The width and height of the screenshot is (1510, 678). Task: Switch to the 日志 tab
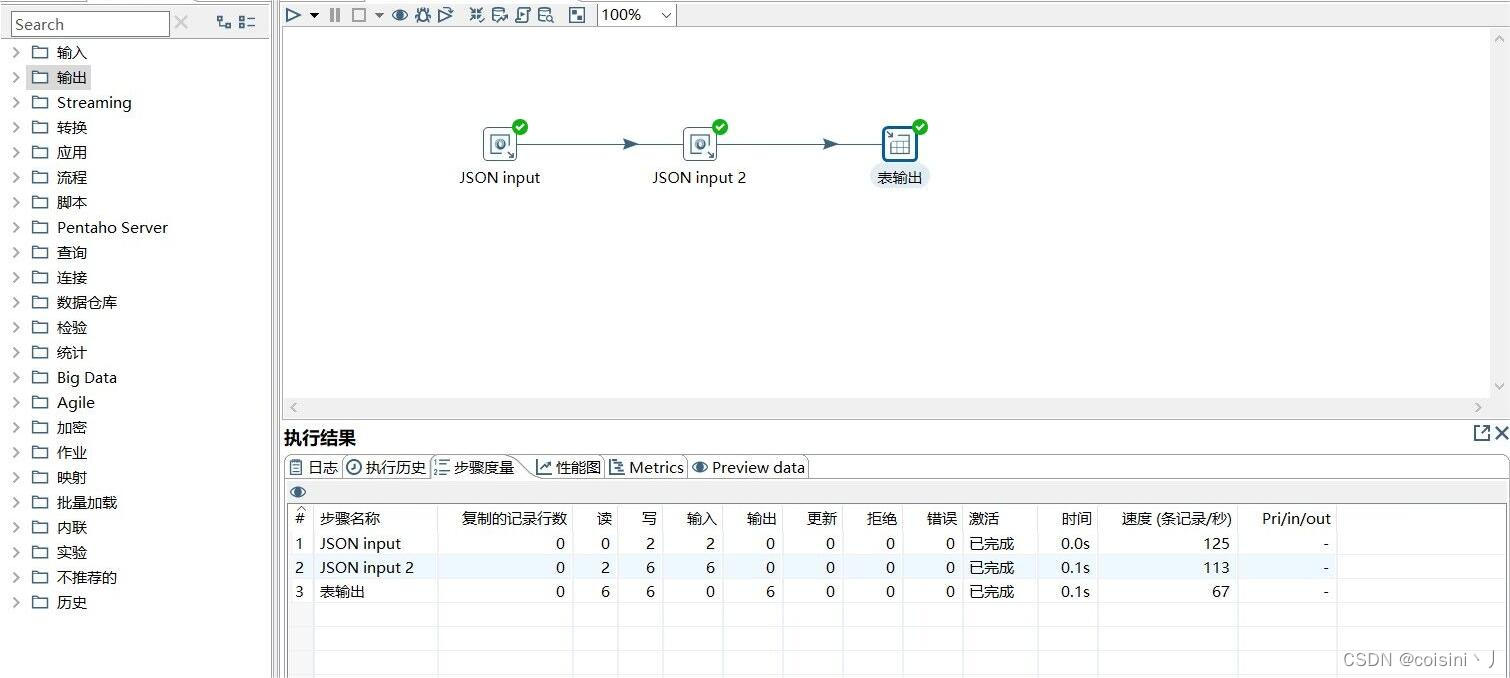(x=314, y=466)
